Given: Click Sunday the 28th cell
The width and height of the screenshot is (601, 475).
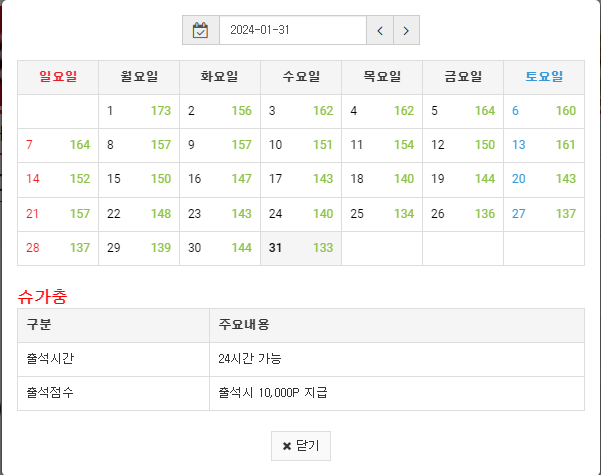Looking at the screenshot, I should [58, 248].
